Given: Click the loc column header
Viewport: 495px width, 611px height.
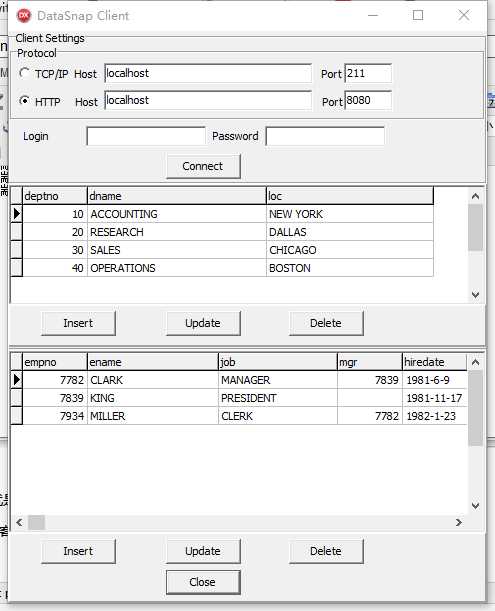Looking at the screenshot, I should pyautogui.click(x=350, y=196).
